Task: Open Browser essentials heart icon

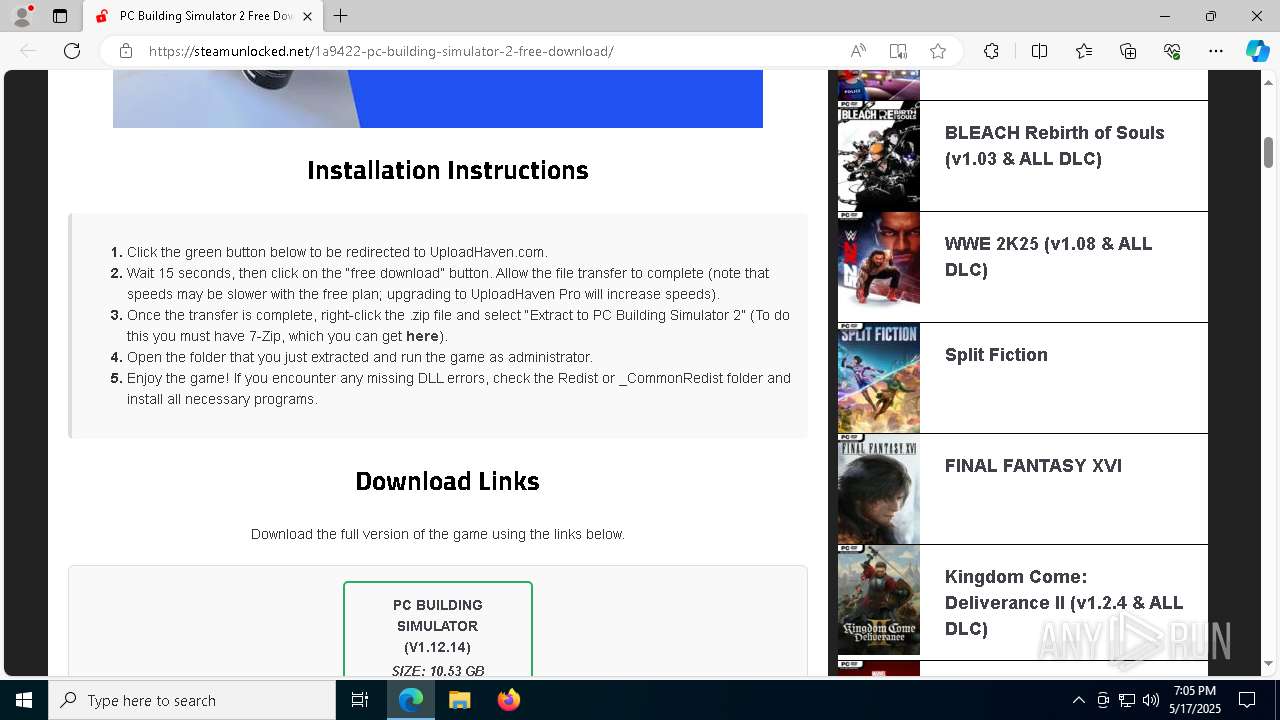Action: click(x=1172, y=51)
